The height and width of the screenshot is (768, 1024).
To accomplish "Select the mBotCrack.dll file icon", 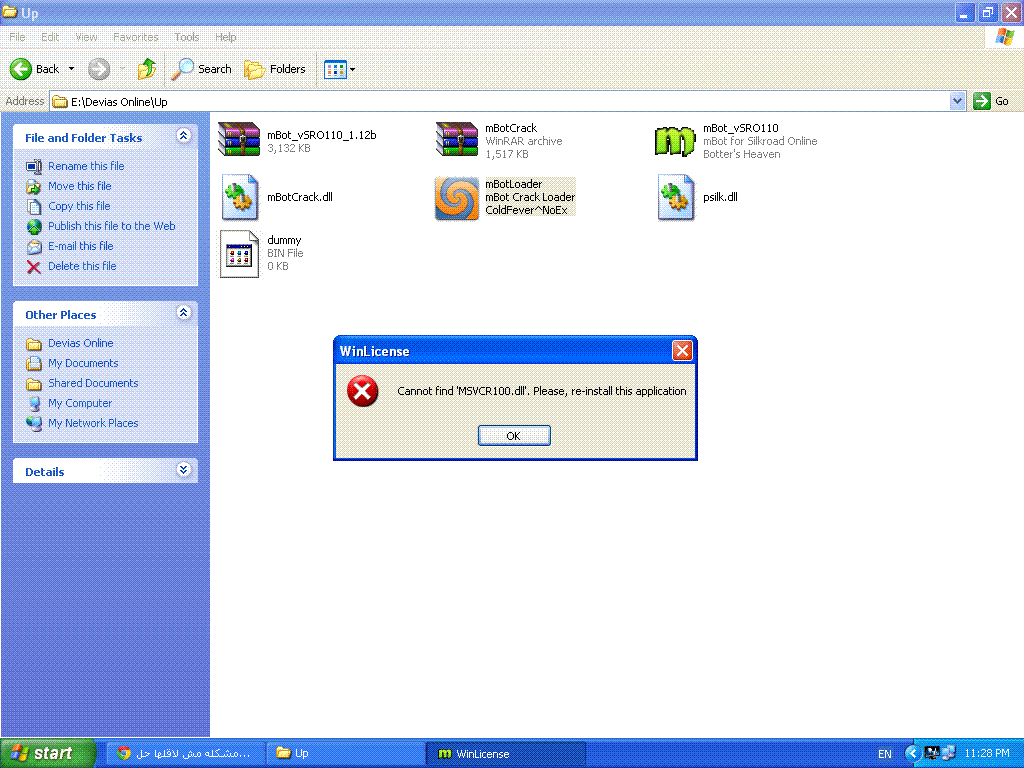I will [x=240, y=197].
